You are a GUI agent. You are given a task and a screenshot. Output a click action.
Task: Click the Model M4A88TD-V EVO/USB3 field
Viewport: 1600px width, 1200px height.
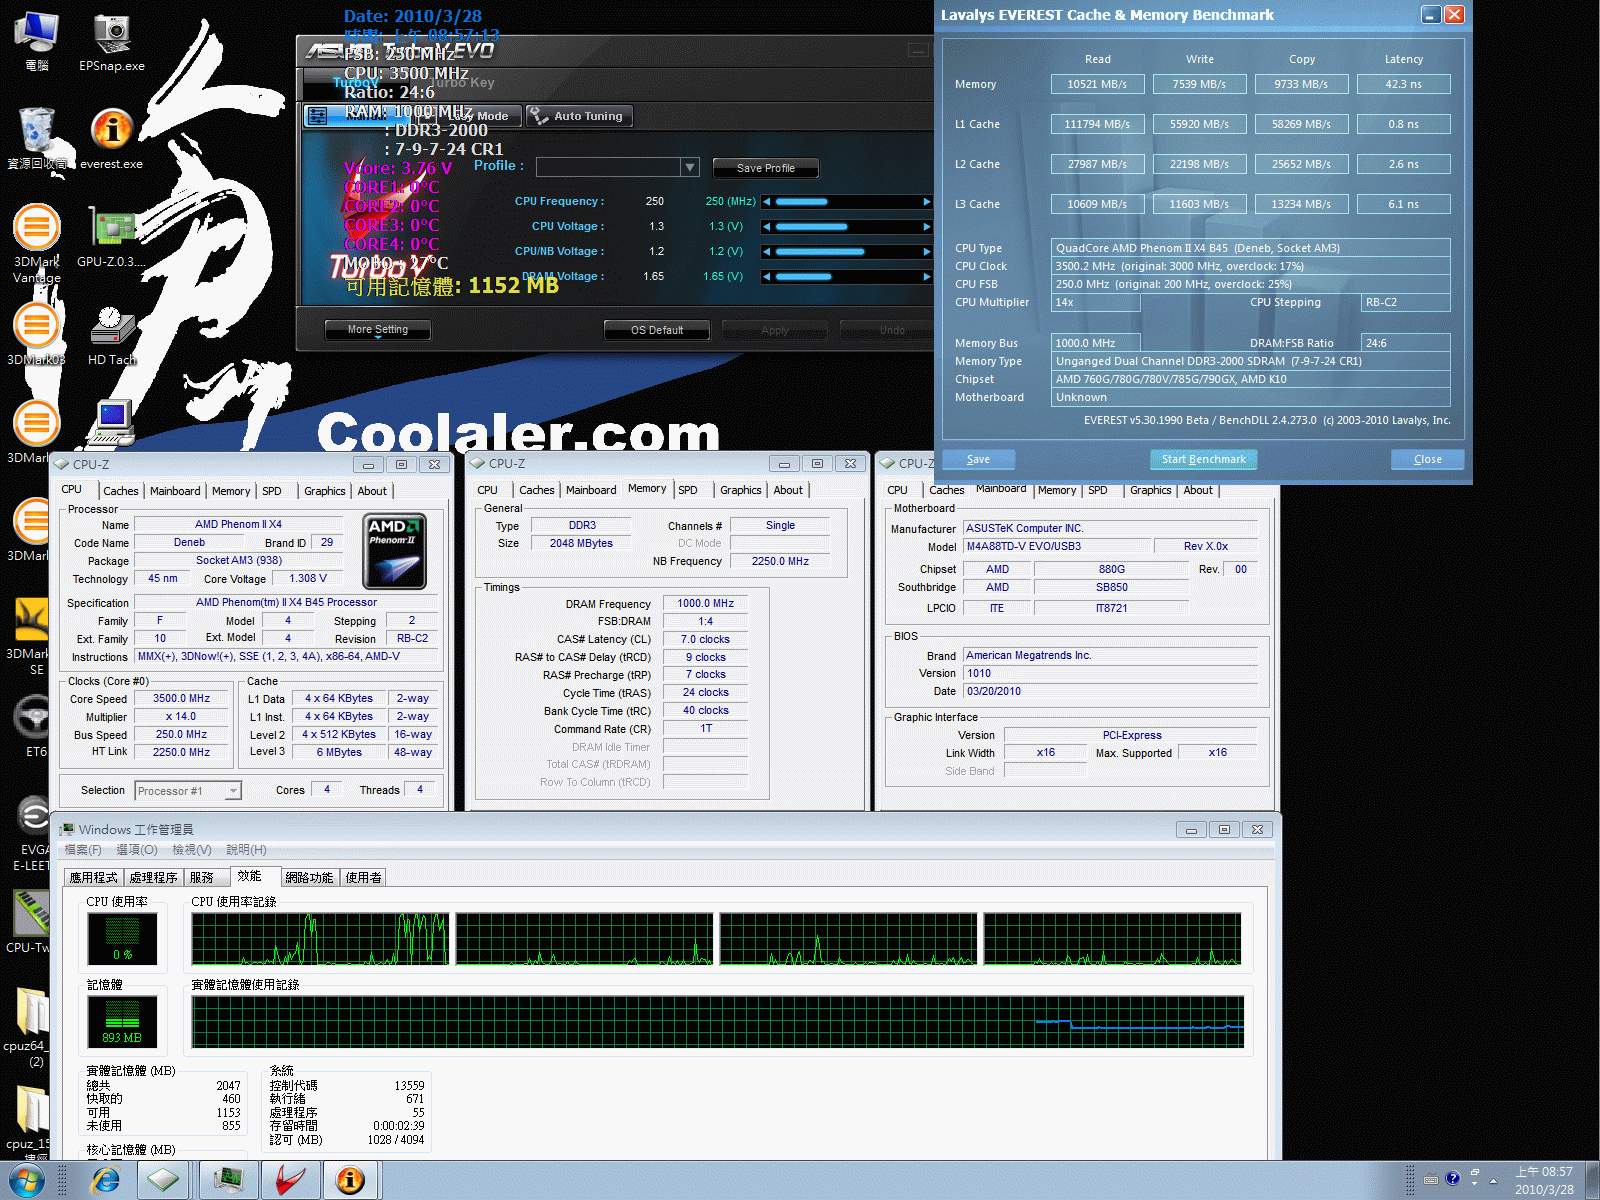pos(1056,546)
